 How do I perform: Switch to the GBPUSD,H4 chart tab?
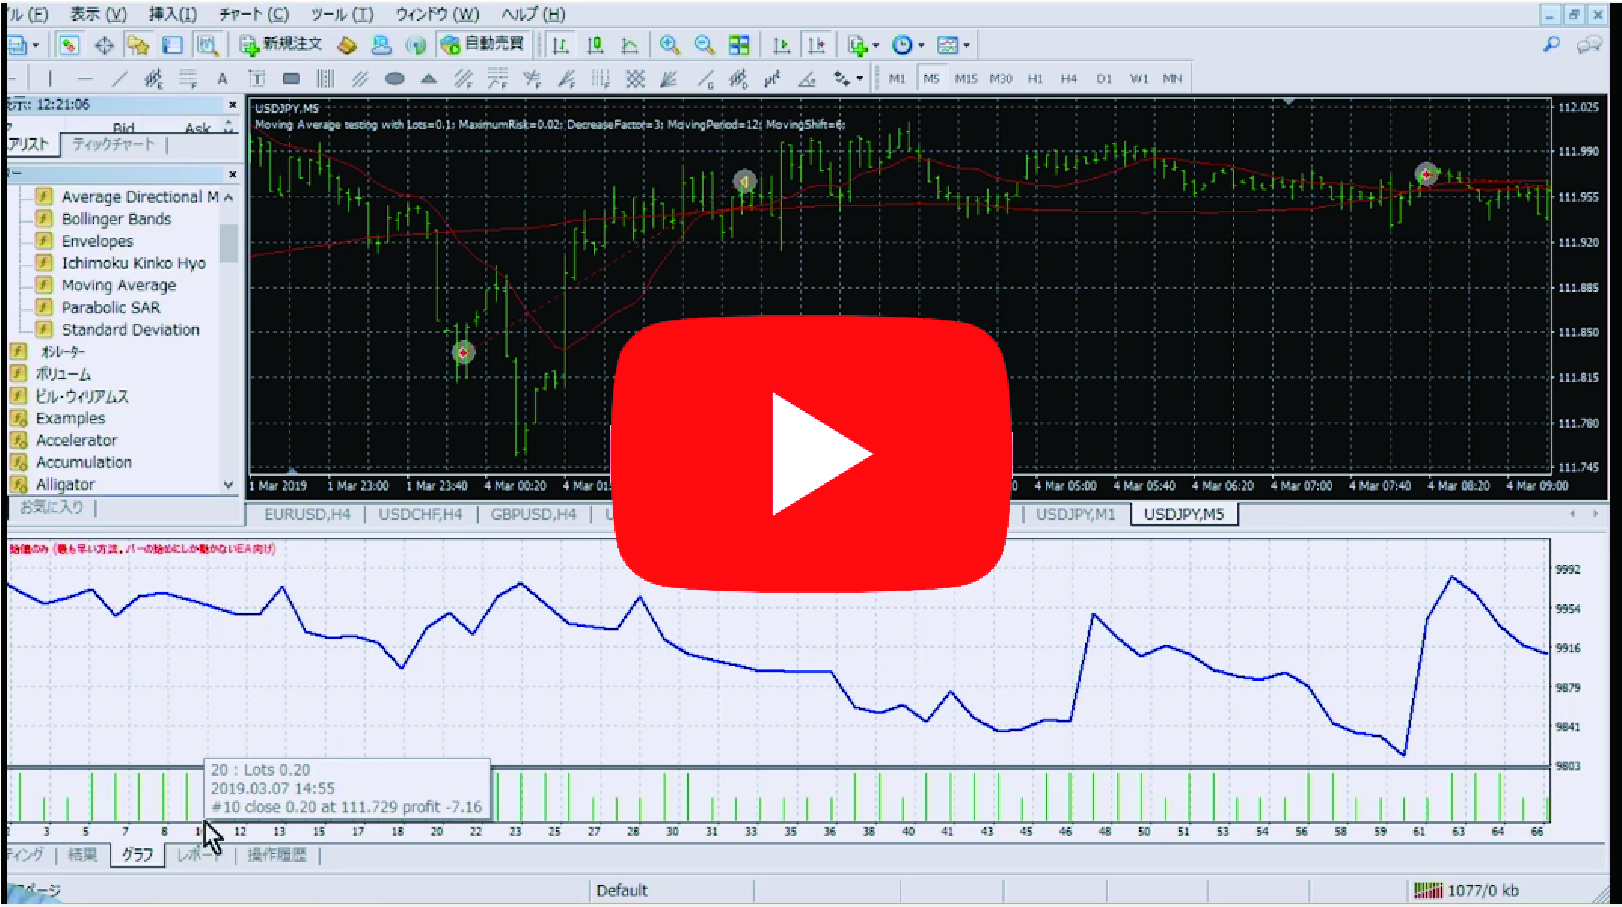(533, 514)
